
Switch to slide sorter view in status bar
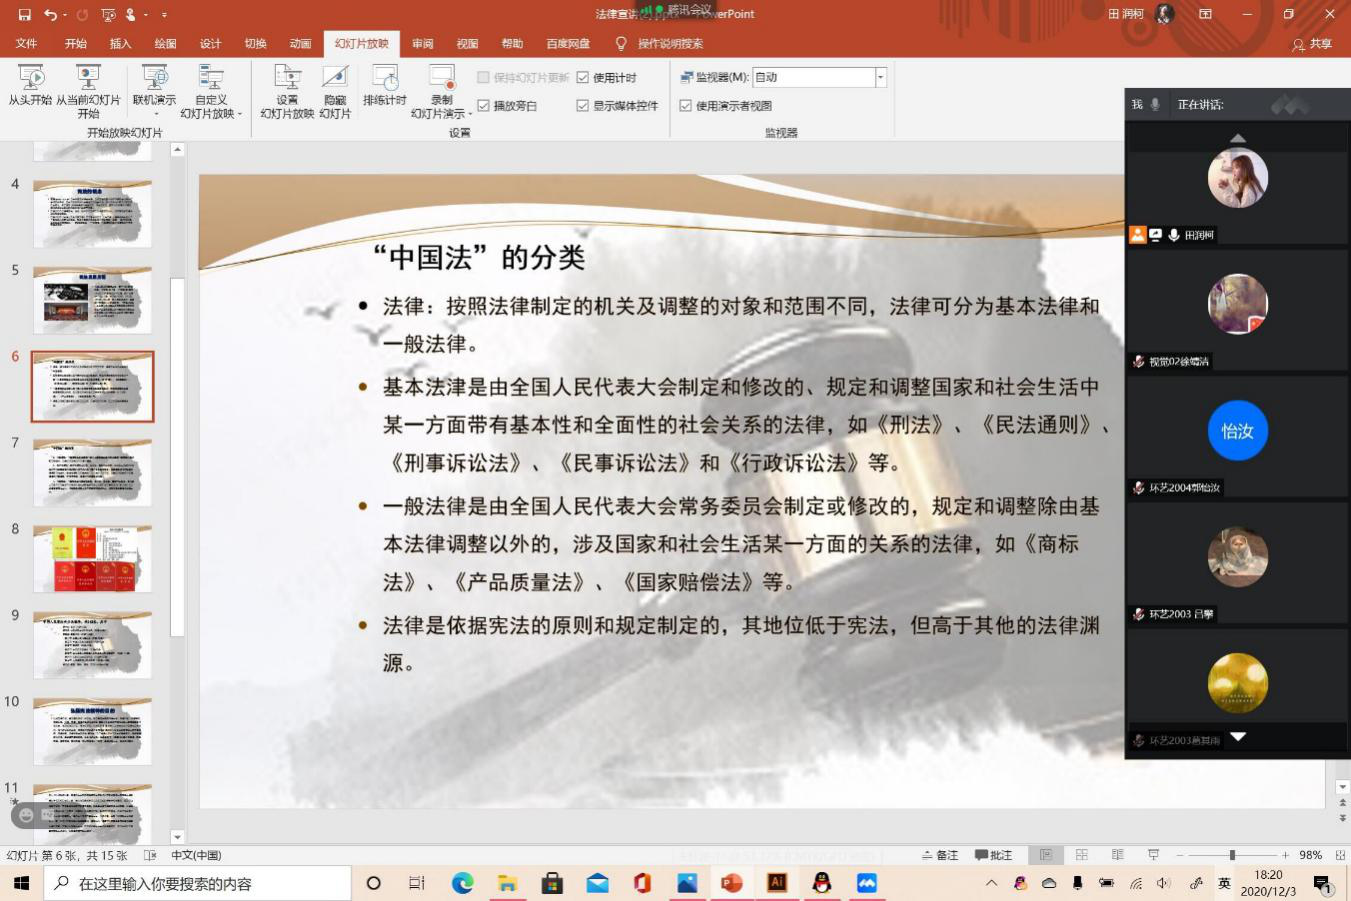tap(1082, 855)
